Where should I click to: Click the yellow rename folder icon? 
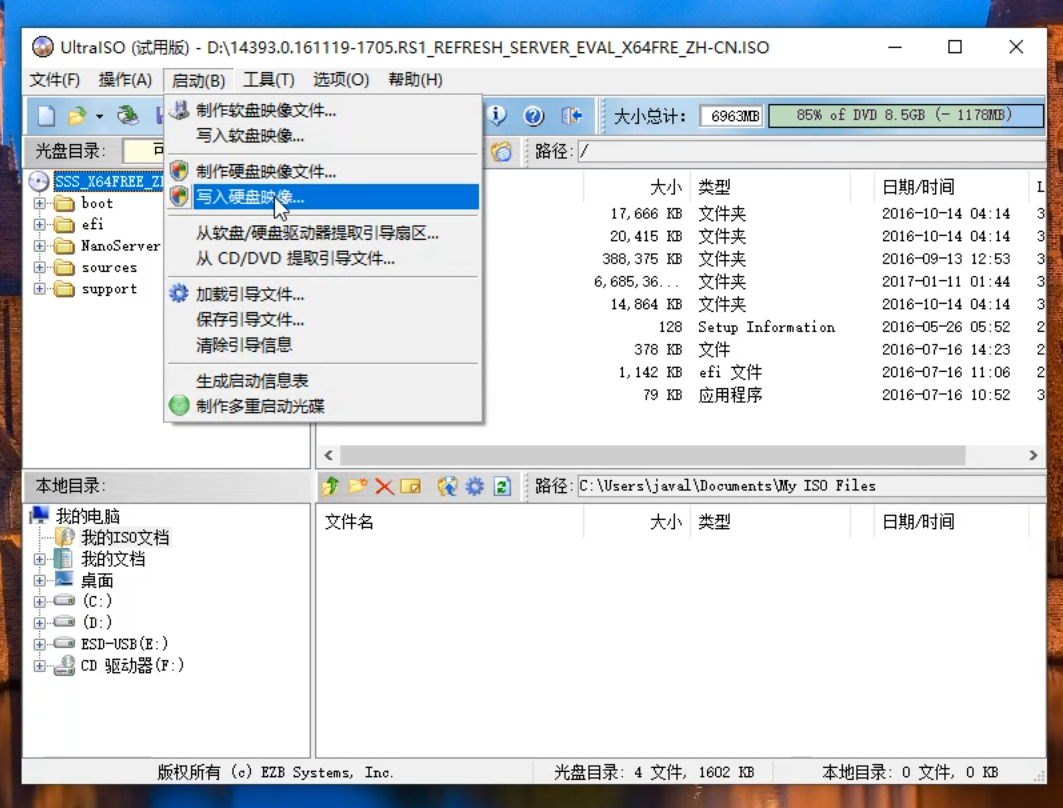pyautogui.click(x=411, y=486)
